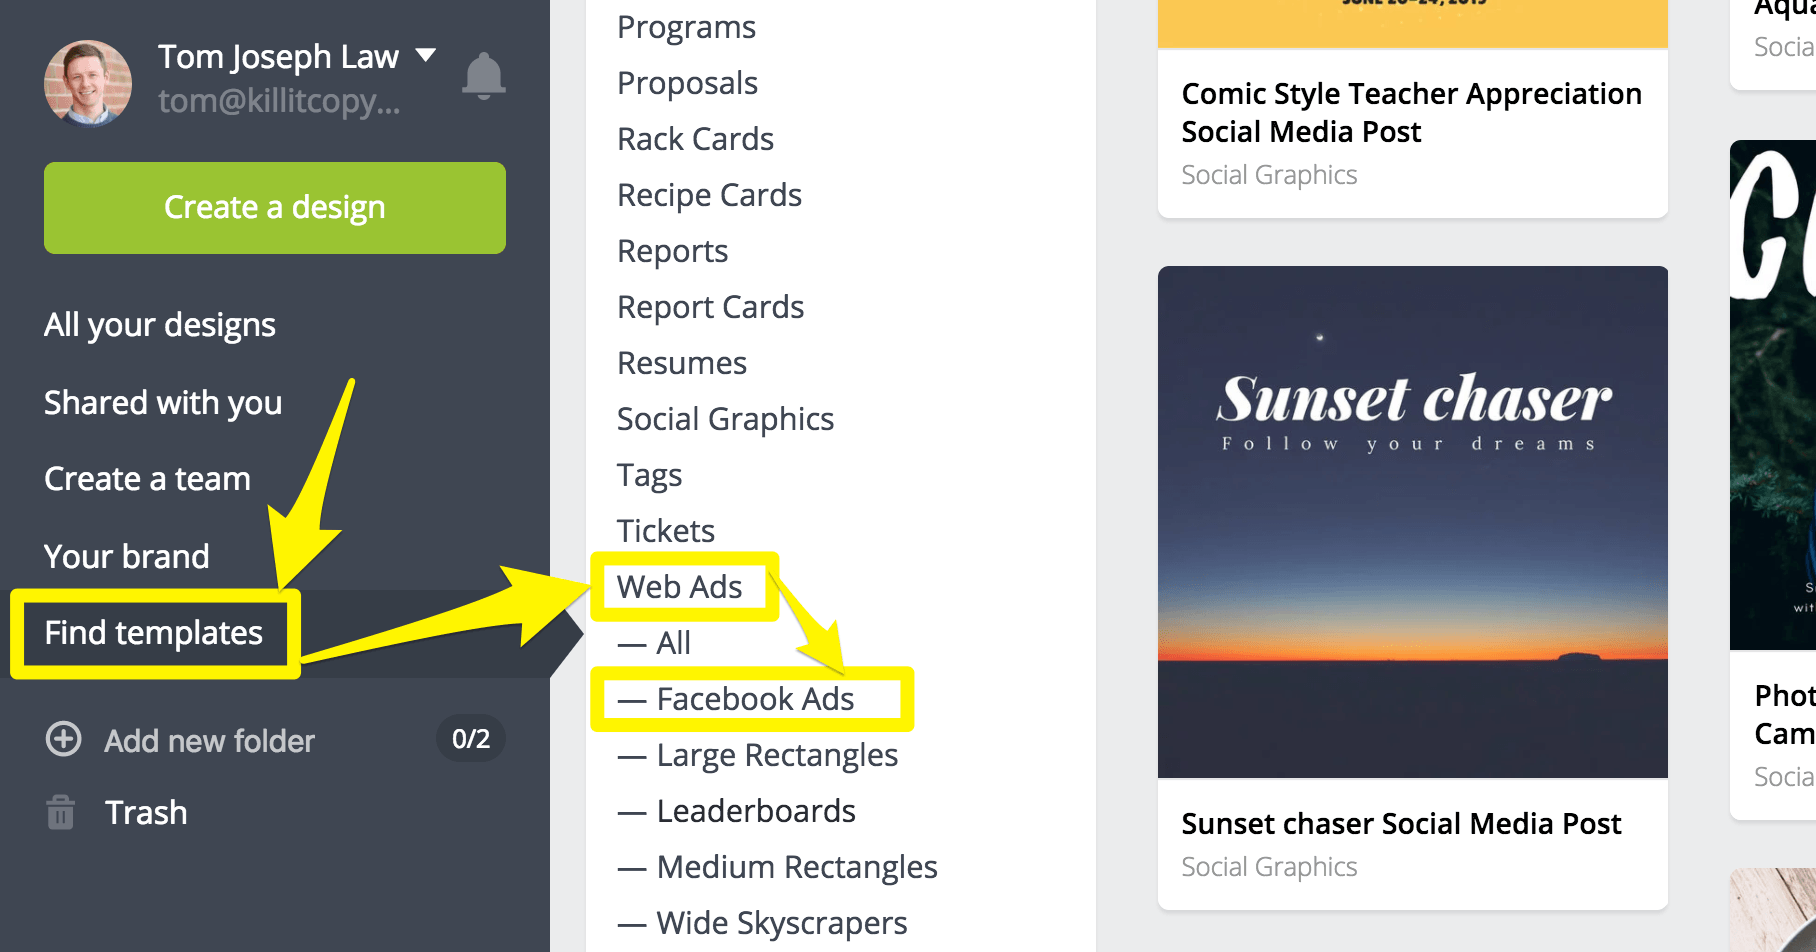The height and width of the screenshot is (952, 1816).
Task: Open All your designs
Action: [x=160, y=325]
